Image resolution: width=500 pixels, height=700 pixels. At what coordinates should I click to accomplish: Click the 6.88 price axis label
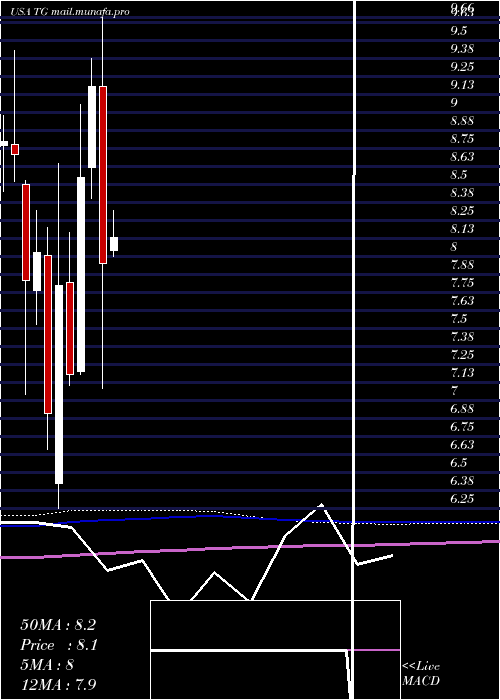(462, 409)
